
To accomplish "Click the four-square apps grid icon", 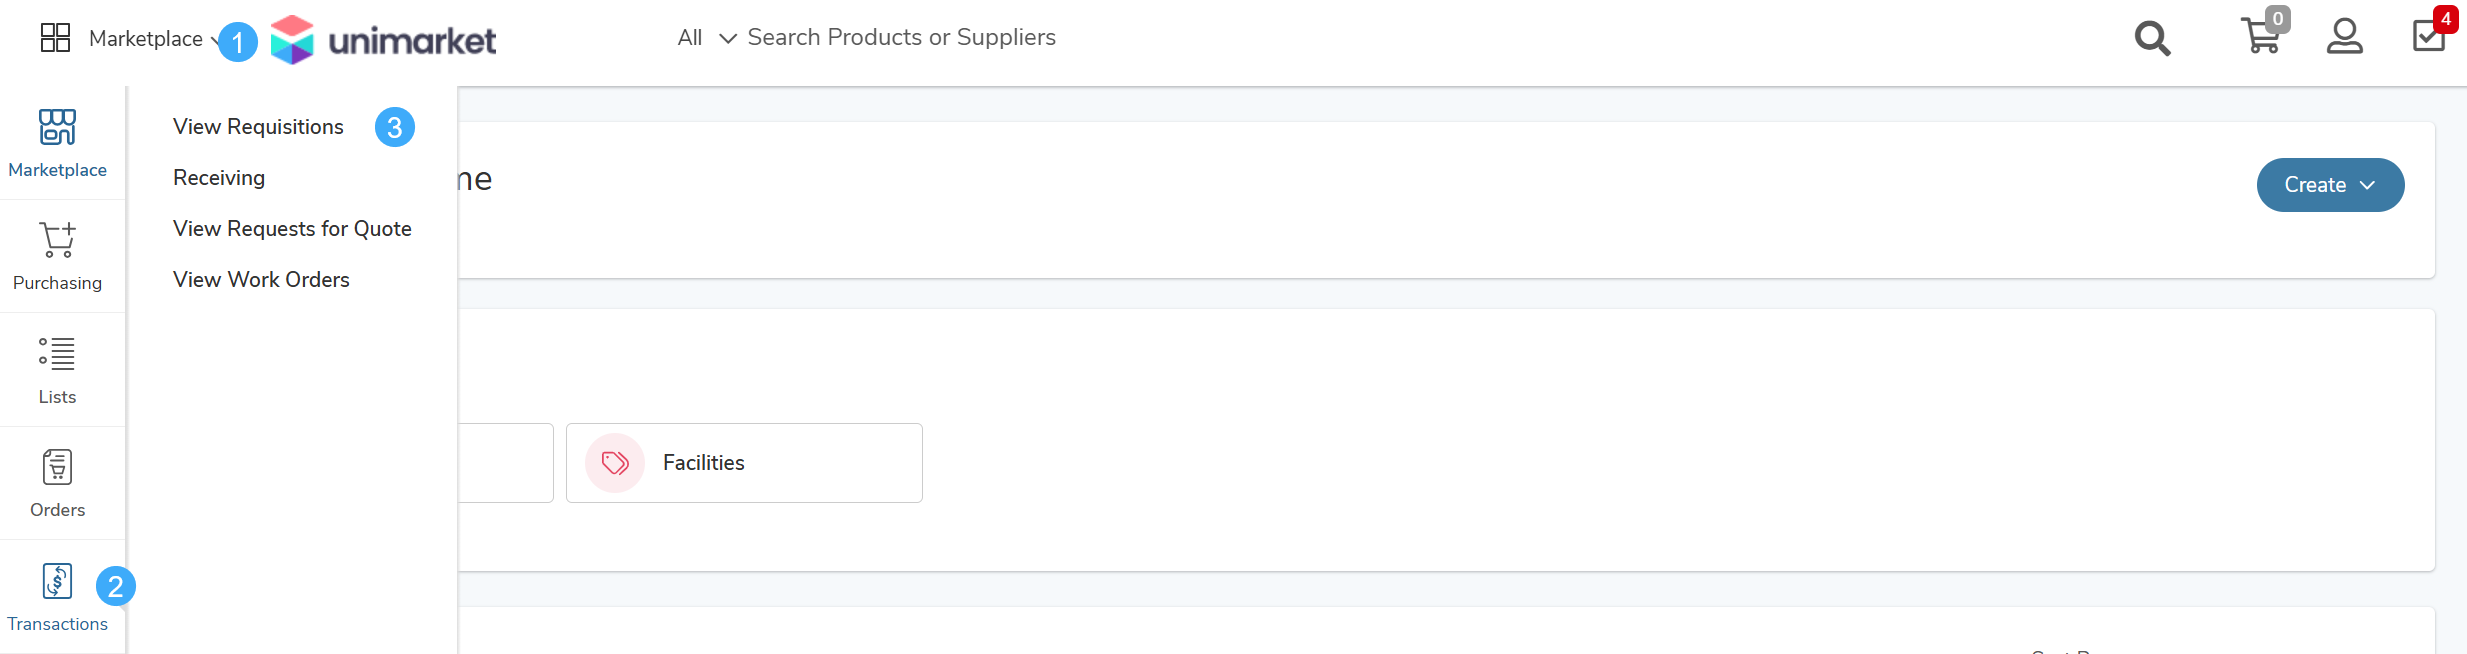I will tap(55, 38).
